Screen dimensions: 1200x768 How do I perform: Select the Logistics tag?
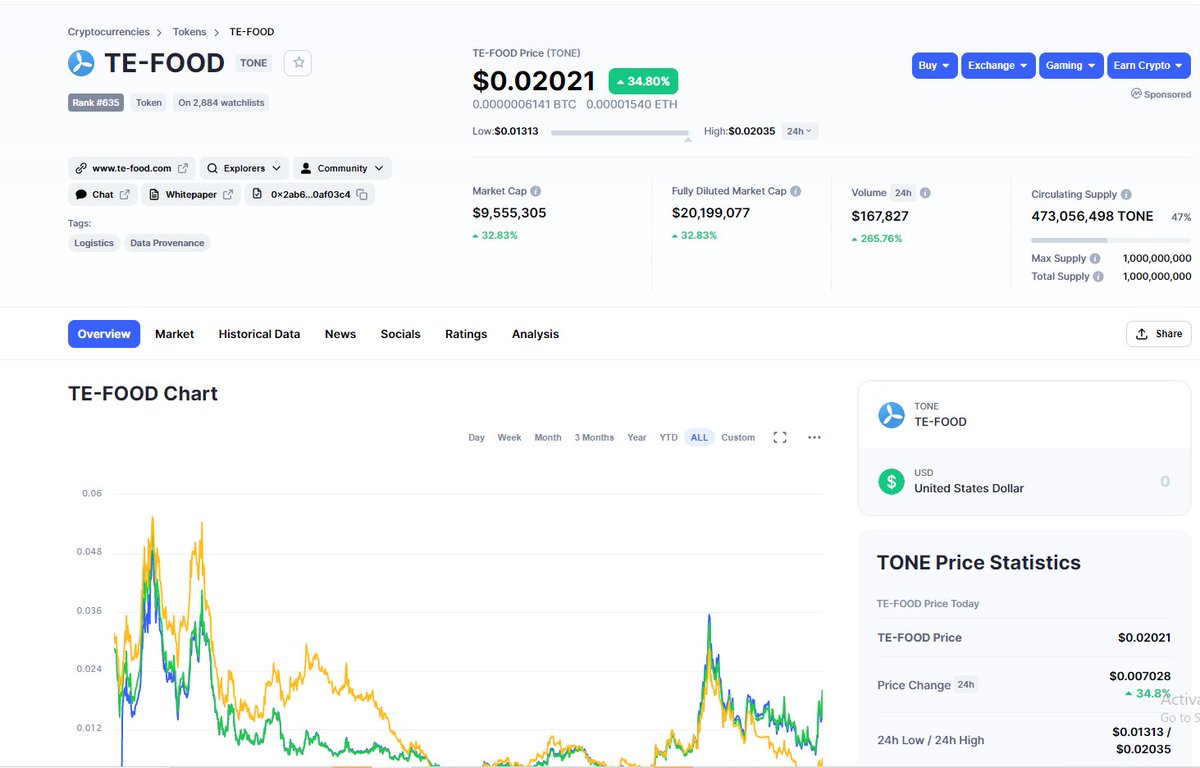coord(94,243)
